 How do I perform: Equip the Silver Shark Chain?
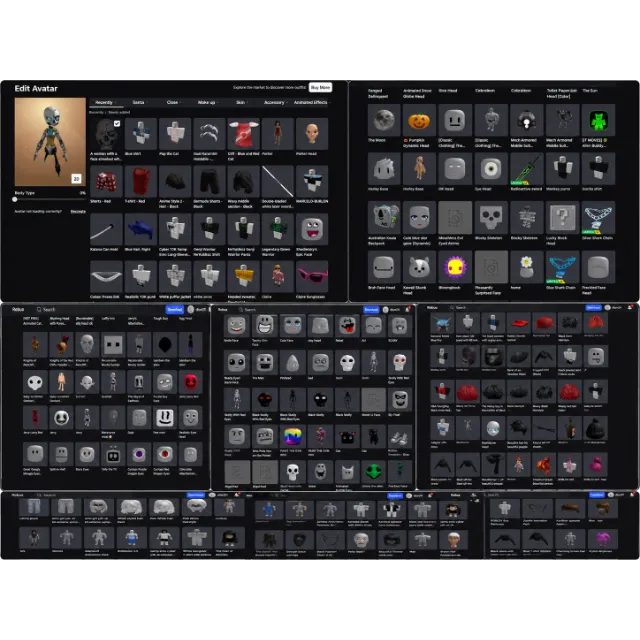click(x=598, y=217)
